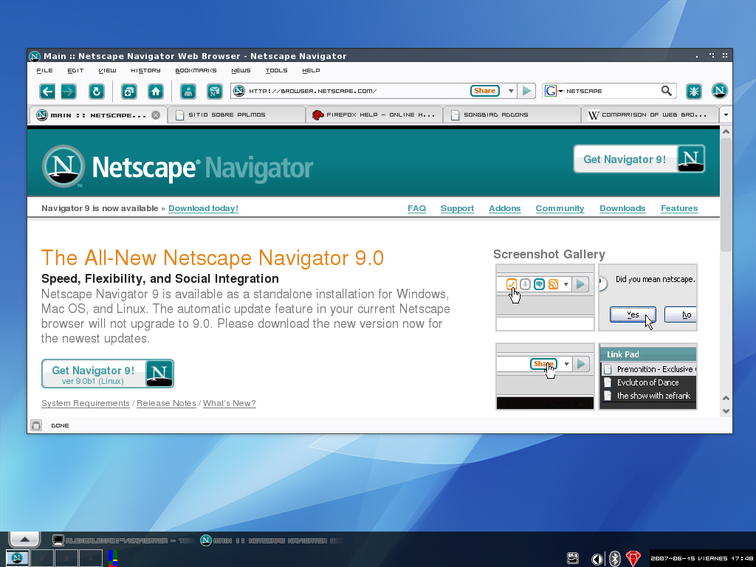
Task: Click the status bar page icon
Action: (36, 425)
